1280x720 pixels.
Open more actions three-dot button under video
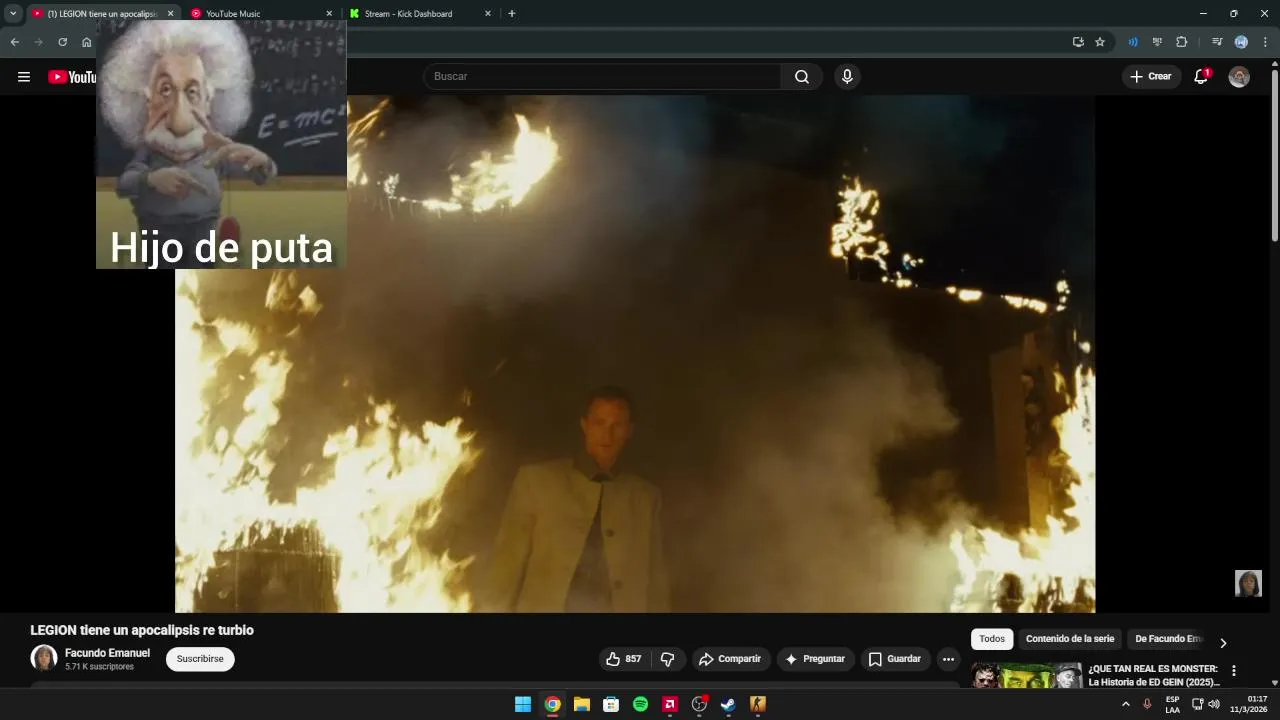pyautogui.click(x=948, y=659)
